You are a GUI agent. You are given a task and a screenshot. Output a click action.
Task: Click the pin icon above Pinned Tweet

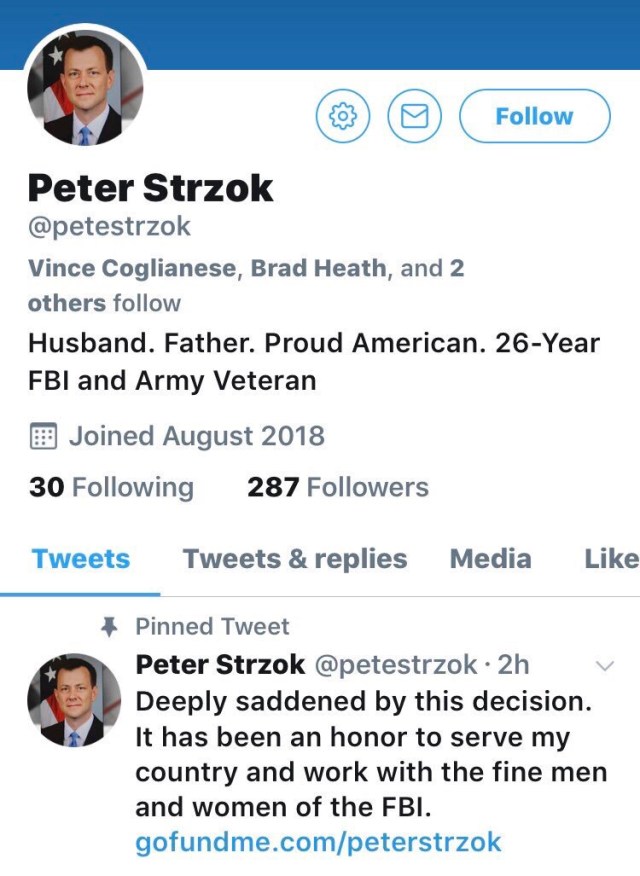pyautogui.click(x=110, y=627)
